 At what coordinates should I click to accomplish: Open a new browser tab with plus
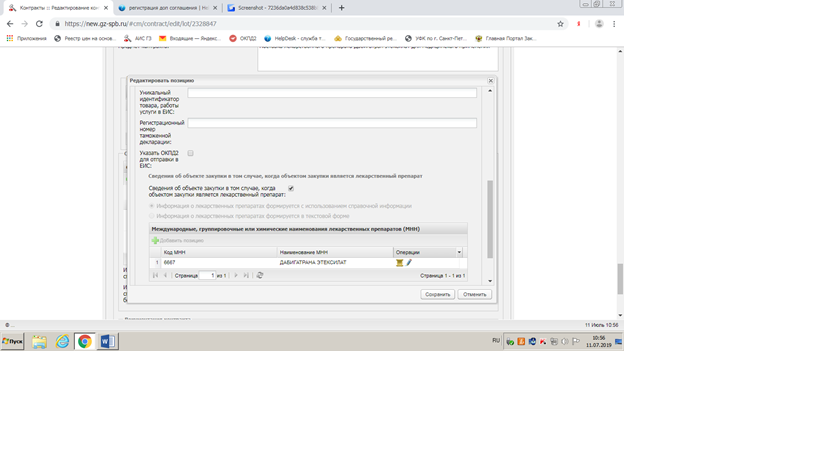342,8
